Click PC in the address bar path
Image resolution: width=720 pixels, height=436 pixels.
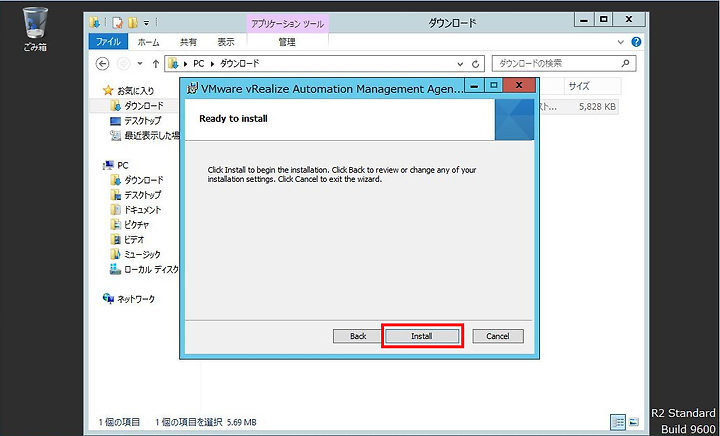click(x=198, y=63)
